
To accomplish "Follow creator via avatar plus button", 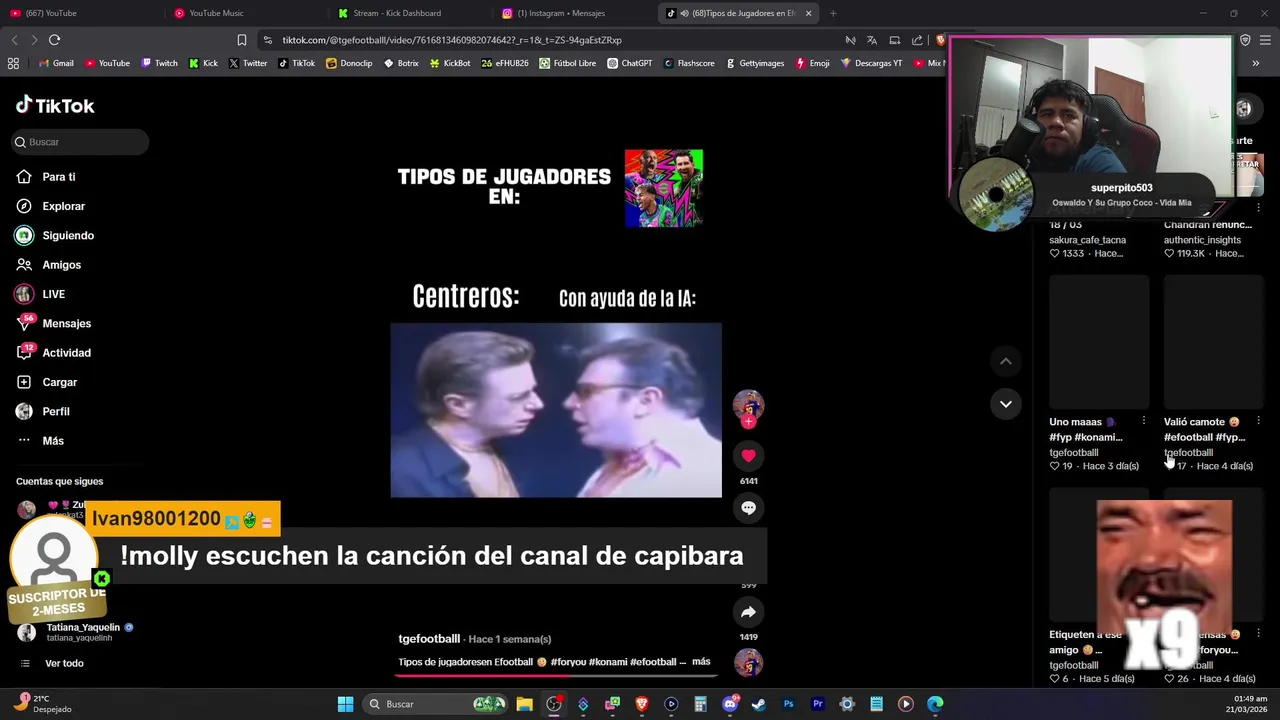I will [x=748, y=422].
